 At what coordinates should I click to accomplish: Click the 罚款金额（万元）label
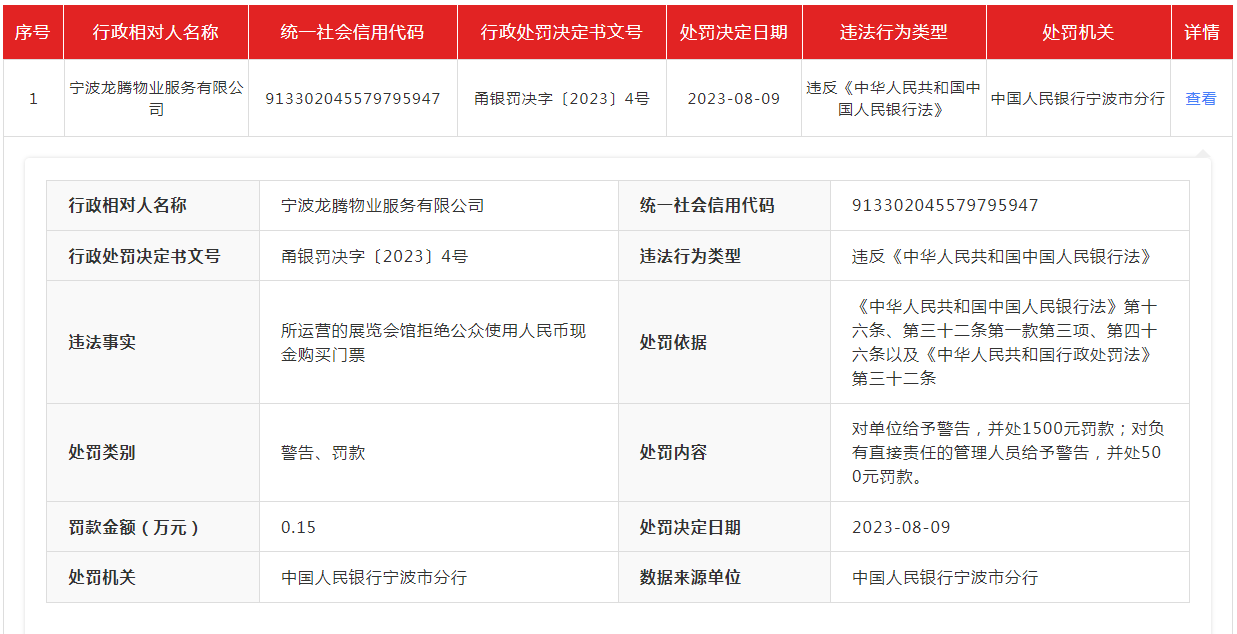point(134,527)
